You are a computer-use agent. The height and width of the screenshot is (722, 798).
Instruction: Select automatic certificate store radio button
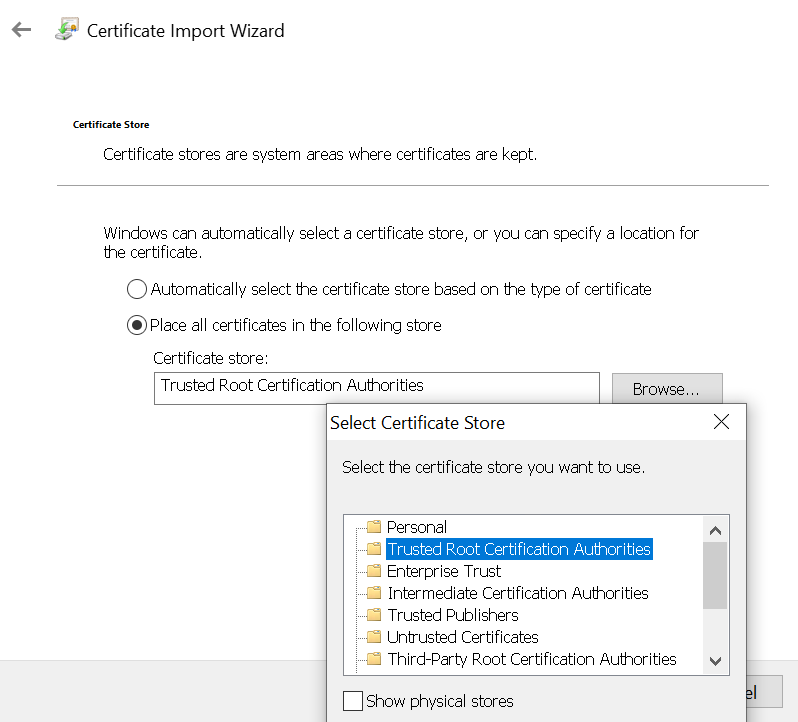137,289
